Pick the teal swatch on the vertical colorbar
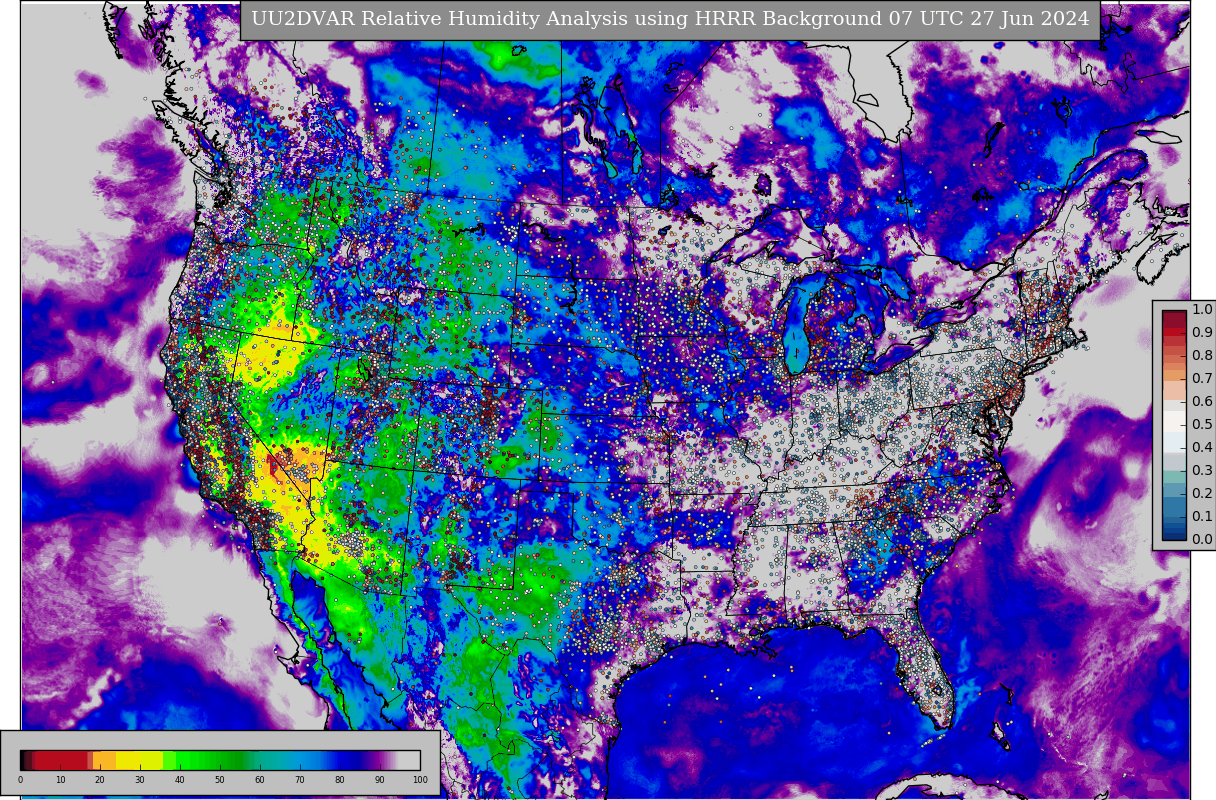Viewport: 1216px width, 800px height. coord(1174,477)
